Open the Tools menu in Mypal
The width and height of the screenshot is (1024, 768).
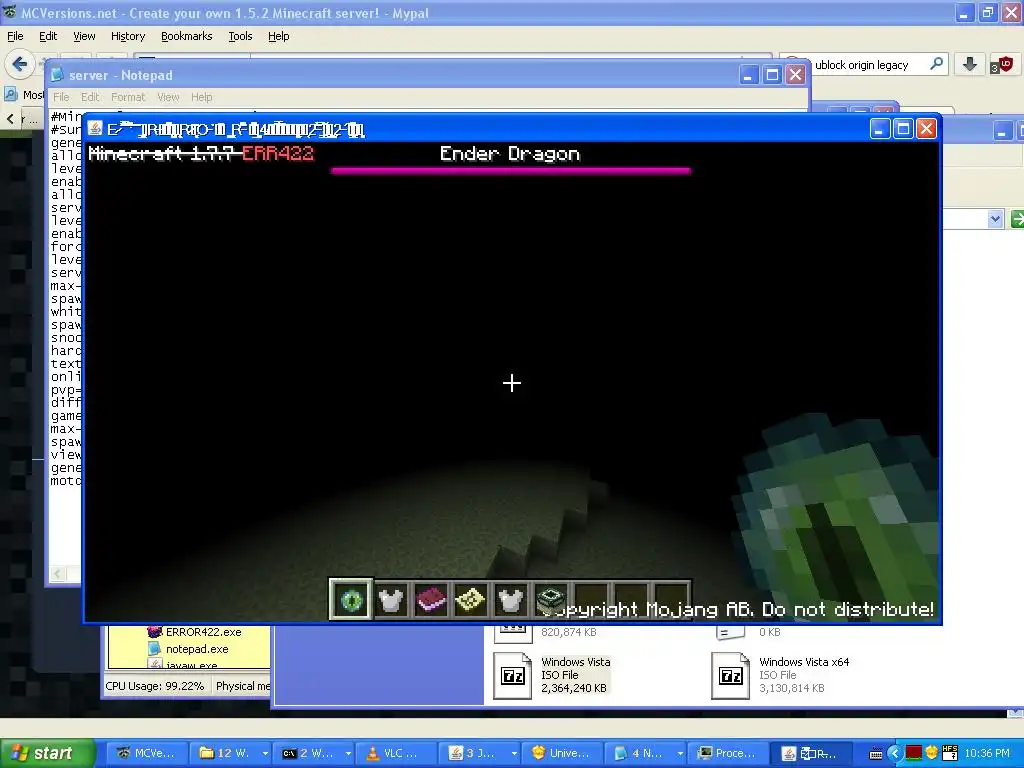[240, 36]
